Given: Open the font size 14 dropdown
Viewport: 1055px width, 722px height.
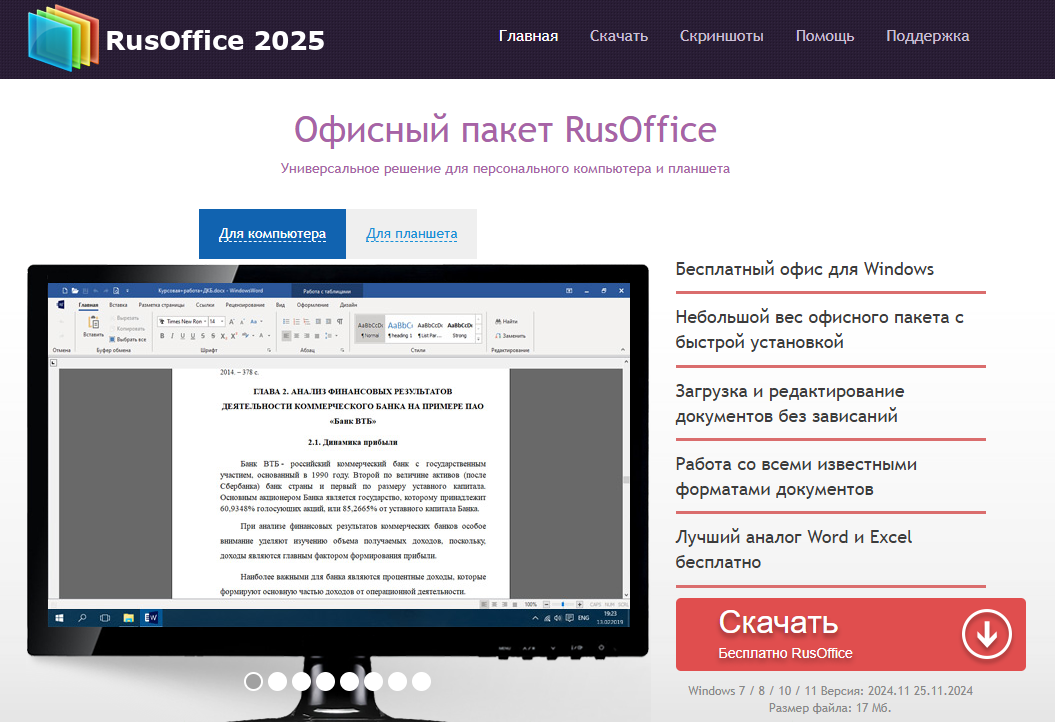Looking at the screenshot, I should (222, 322).
